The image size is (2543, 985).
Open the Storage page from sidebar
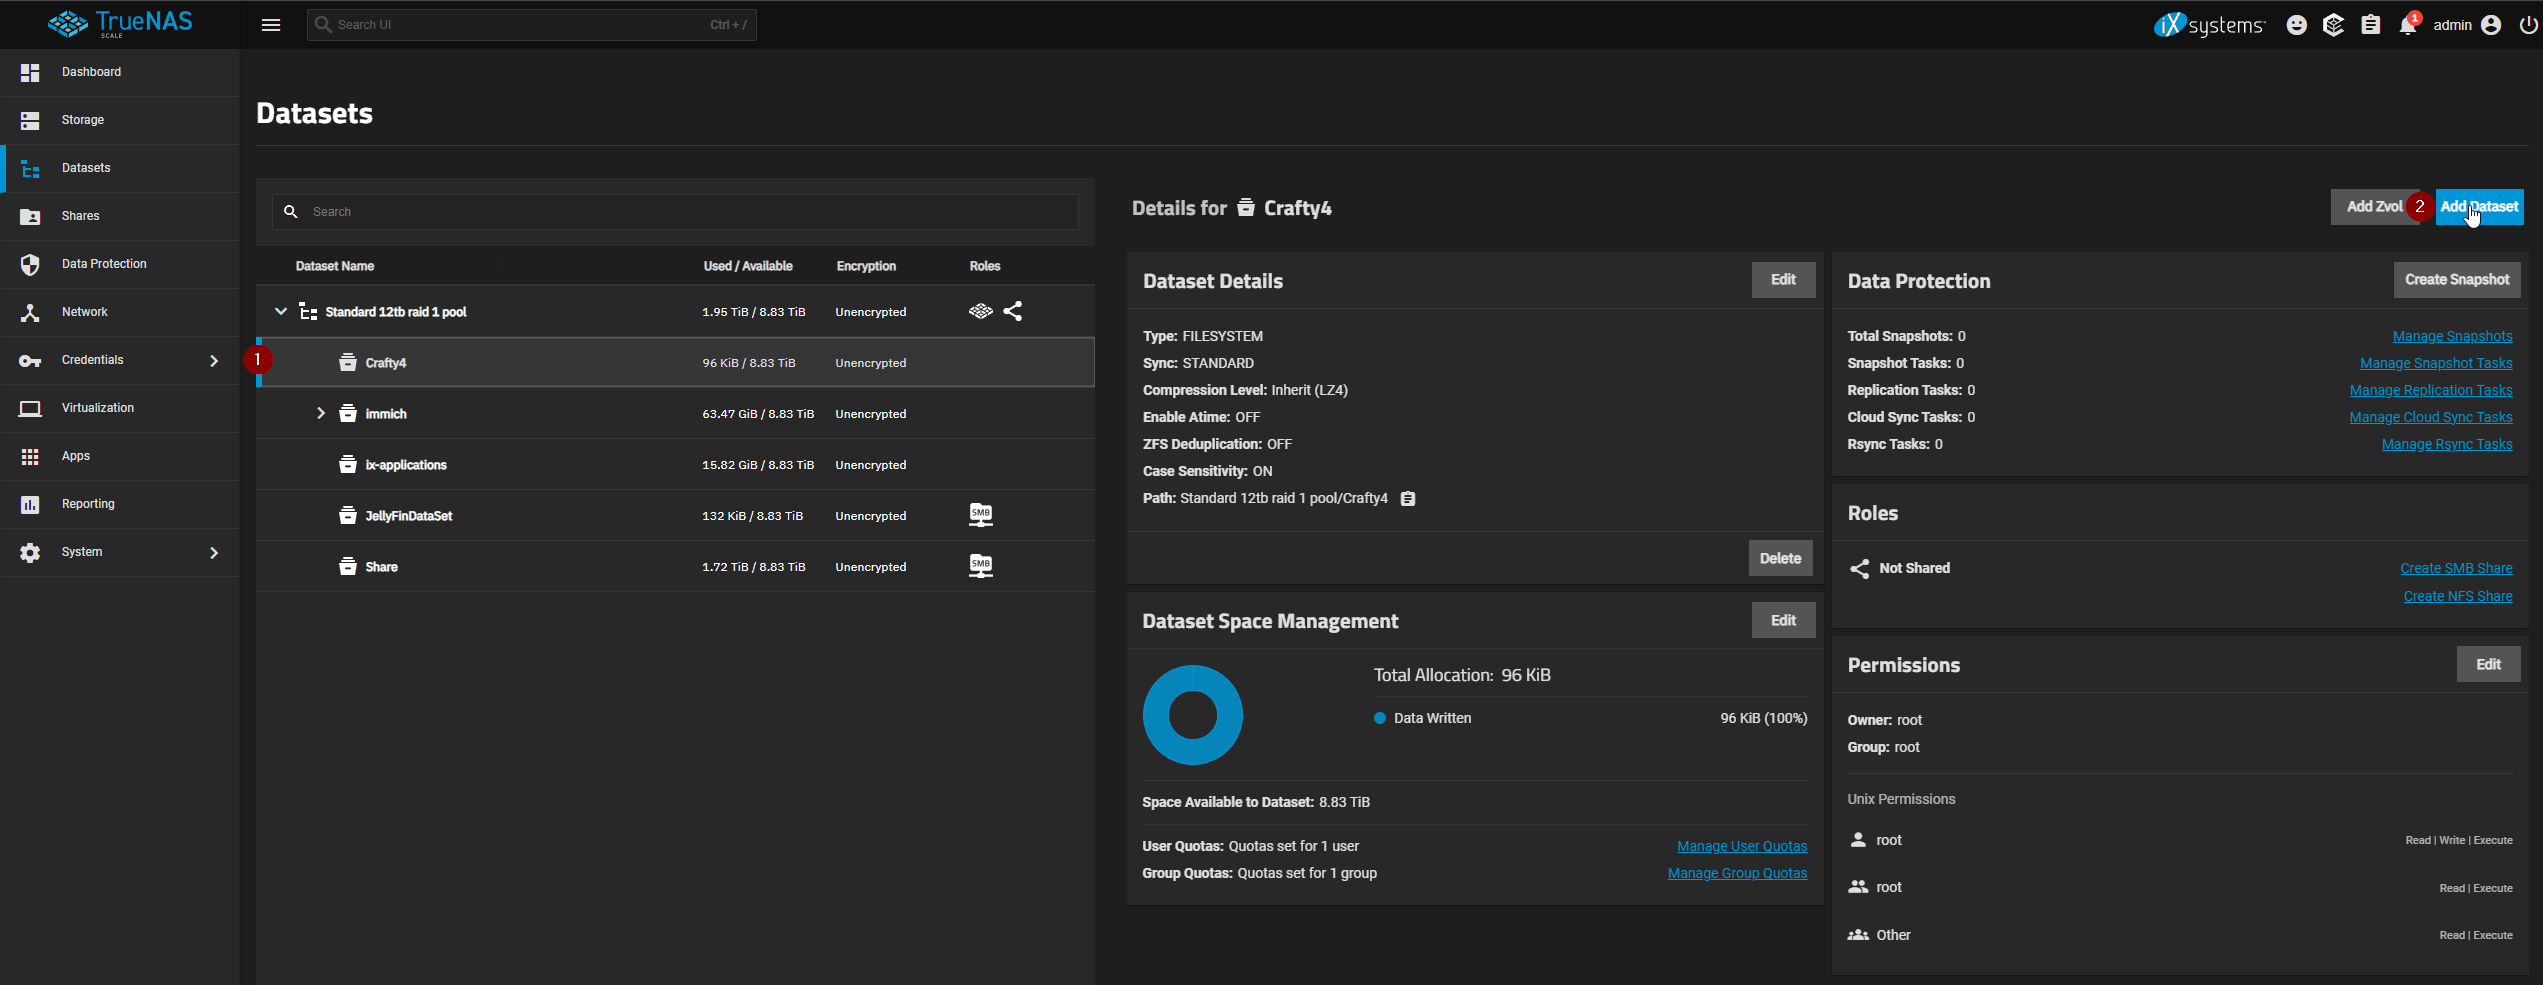[83, 120]
